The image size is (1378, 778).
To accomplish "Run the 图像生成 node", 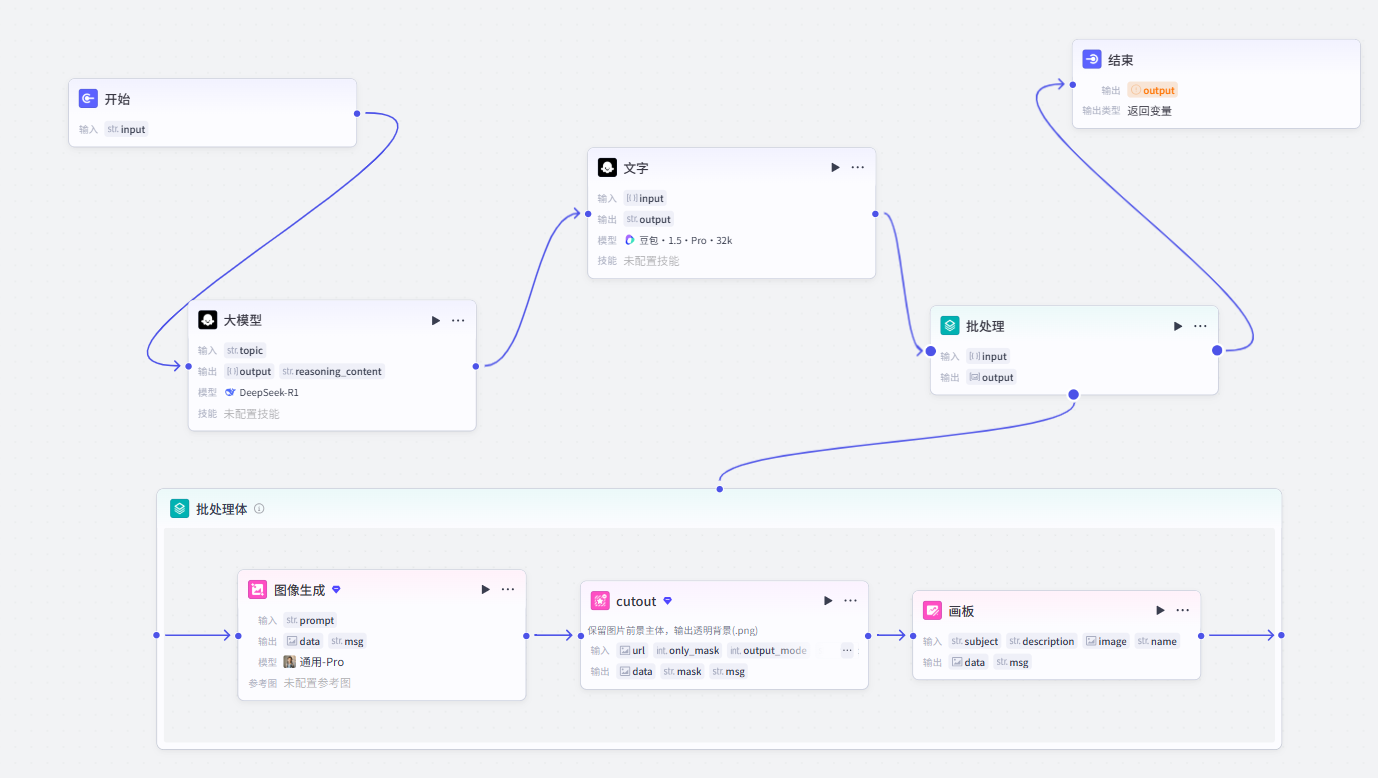I will tap(486, 589).
